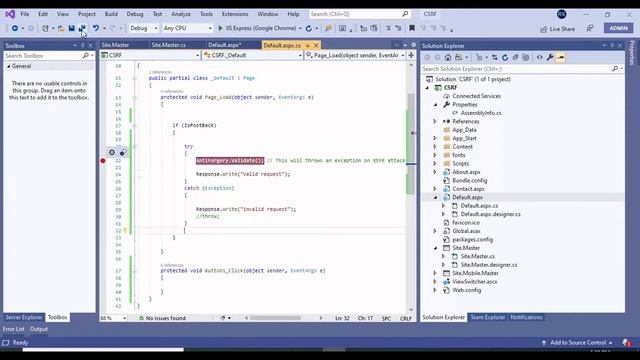This screenshot has width=640, height=360.
Task: Click the Sync with Active Document icon
Action: pos(495,58)
